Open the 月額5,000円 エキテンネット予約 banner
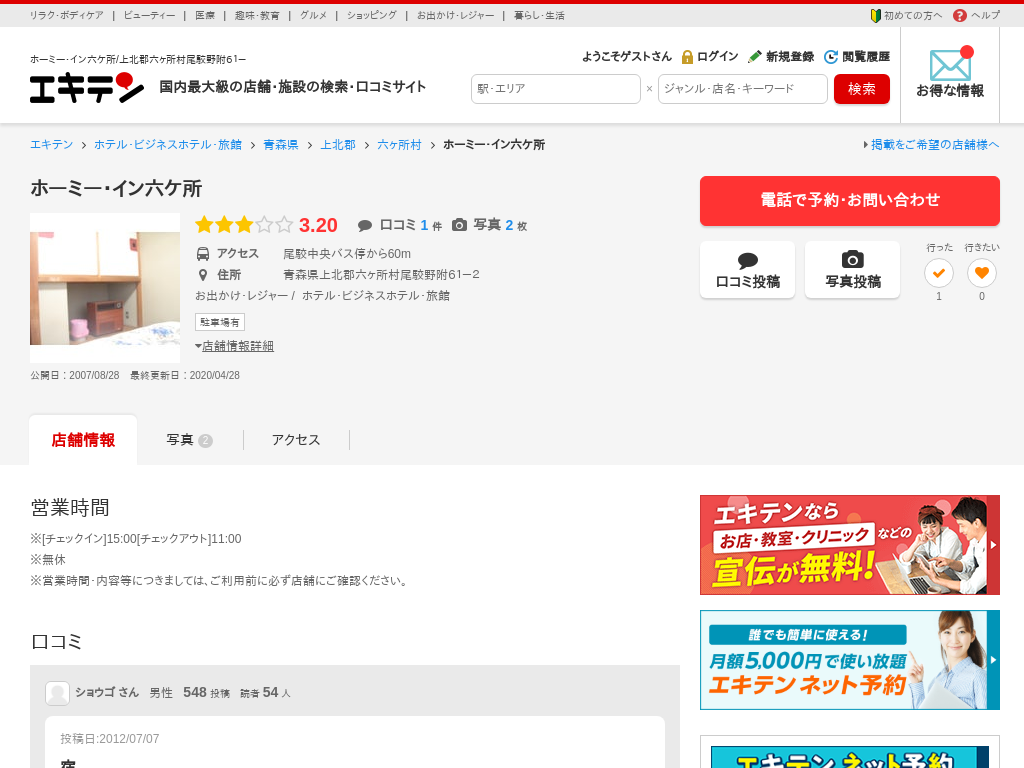Image resolution: width=1024 pixels, height=768 pixels. pyautogui.click(x=850, y=660)
